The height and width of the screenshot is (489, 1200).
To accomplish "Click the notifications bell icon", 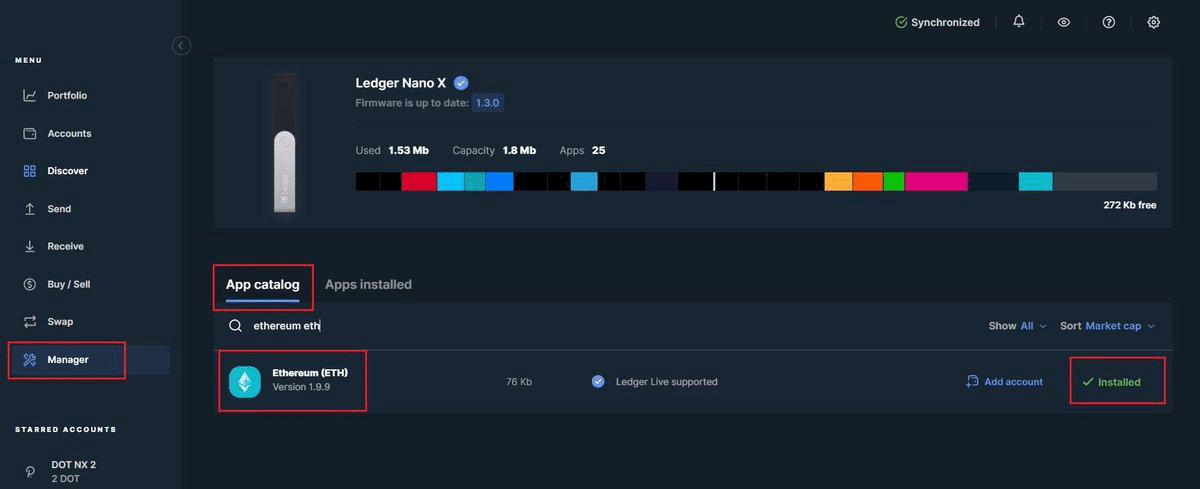I will (1019, 21).
